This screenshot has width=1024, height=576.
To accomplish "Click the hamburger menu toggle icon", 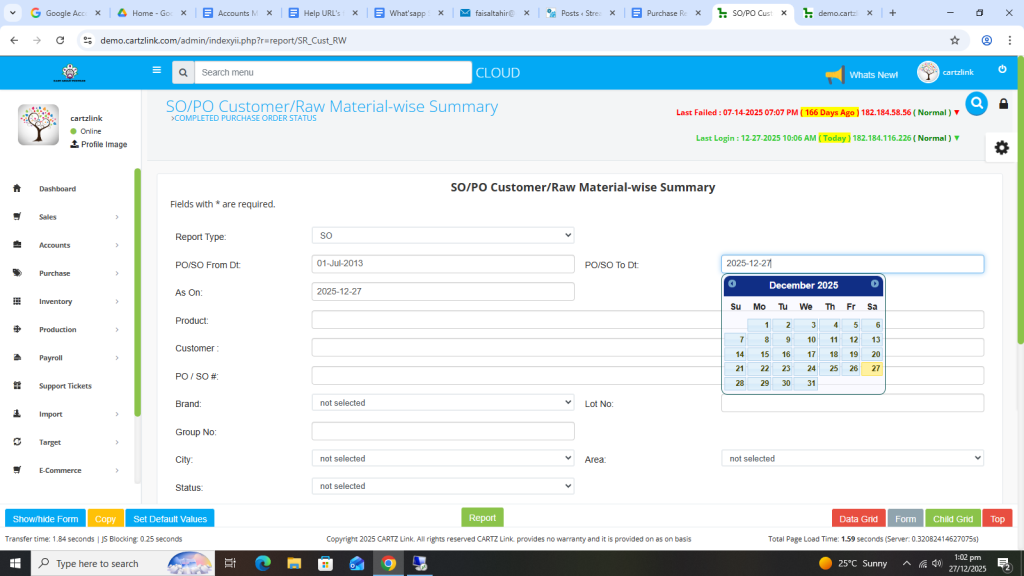I will pos(156,71).
